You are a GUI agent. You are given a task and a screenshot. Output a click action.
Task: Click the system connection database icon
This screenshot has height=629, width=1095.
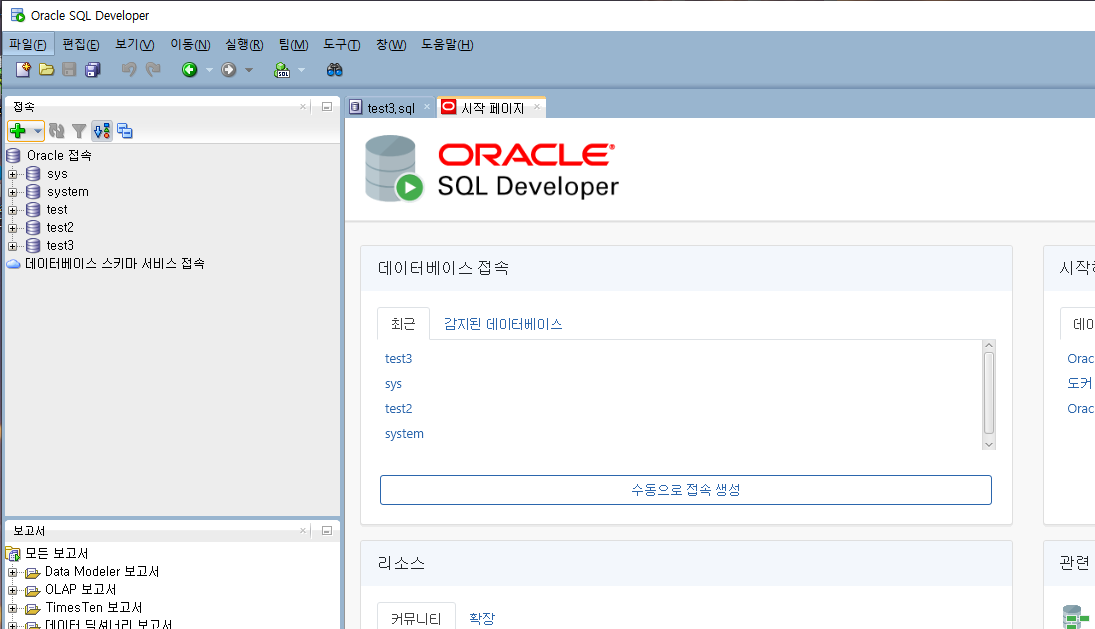click(33, 191)
